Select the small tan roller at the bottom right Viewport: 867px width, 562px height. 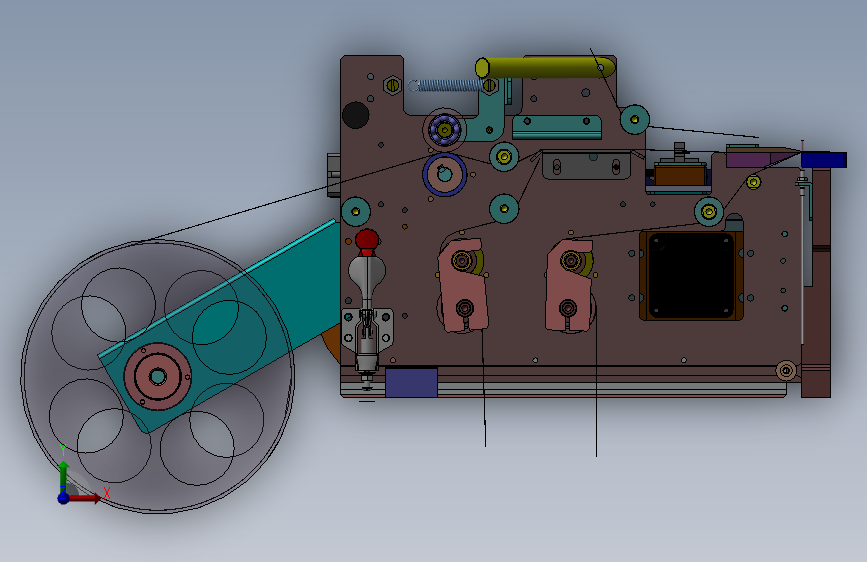786,370
